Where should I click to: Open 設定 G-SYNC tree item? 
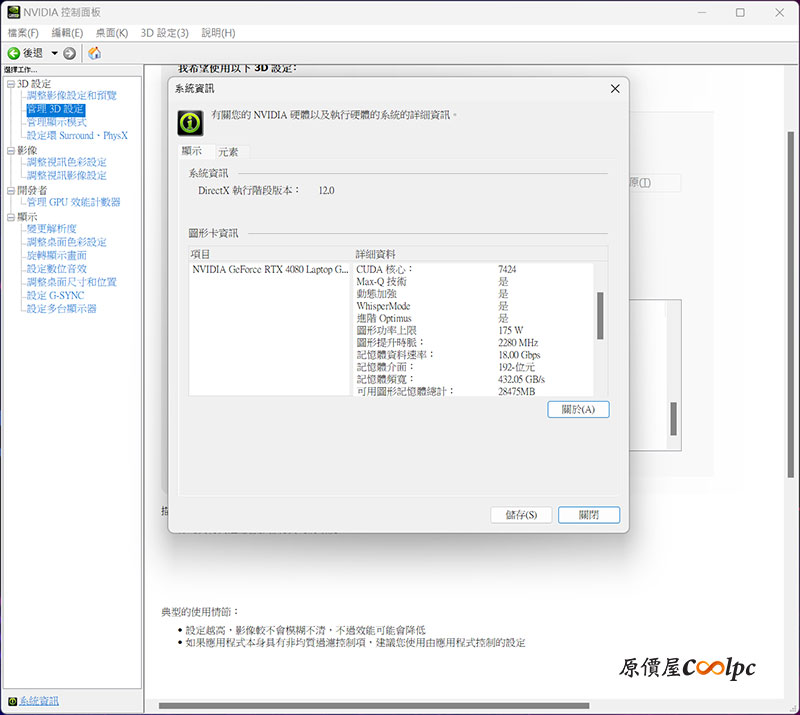pos(56,295)
